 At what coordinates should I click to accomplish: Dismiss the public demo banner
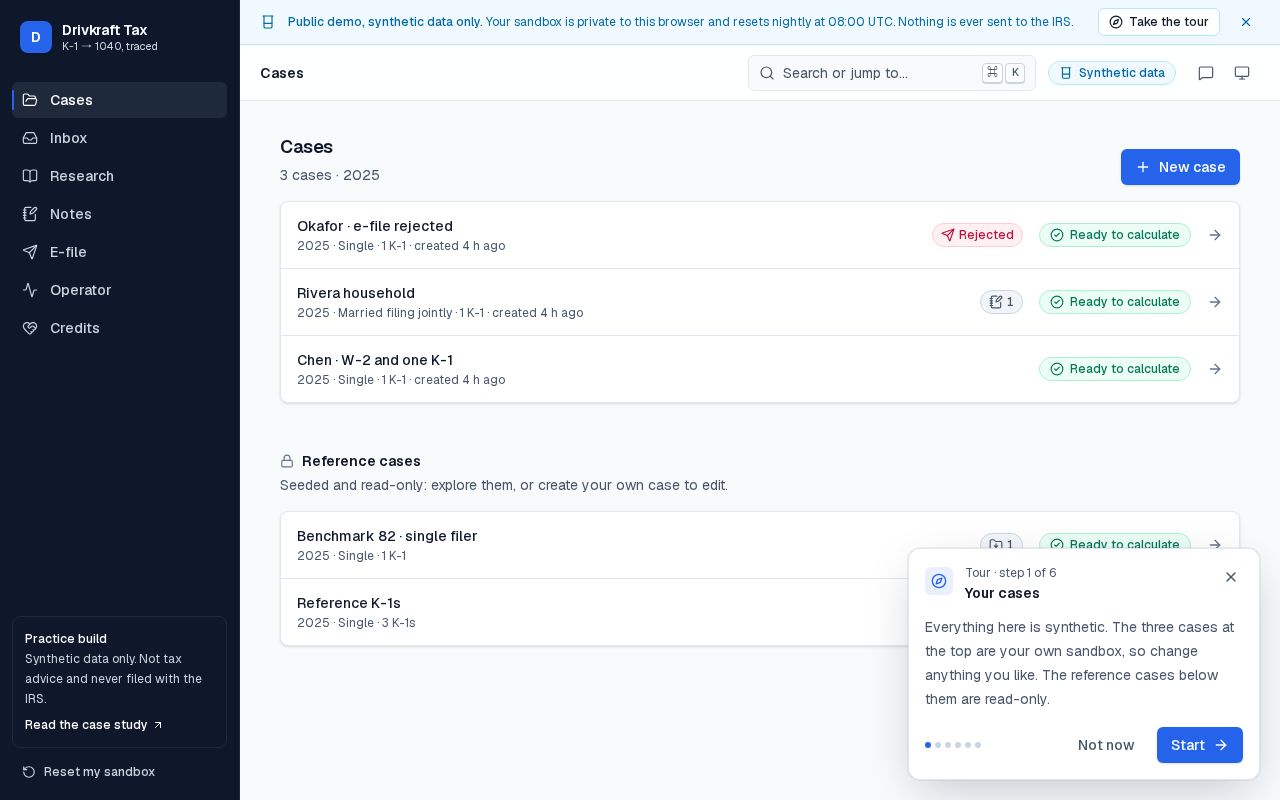1246,22
